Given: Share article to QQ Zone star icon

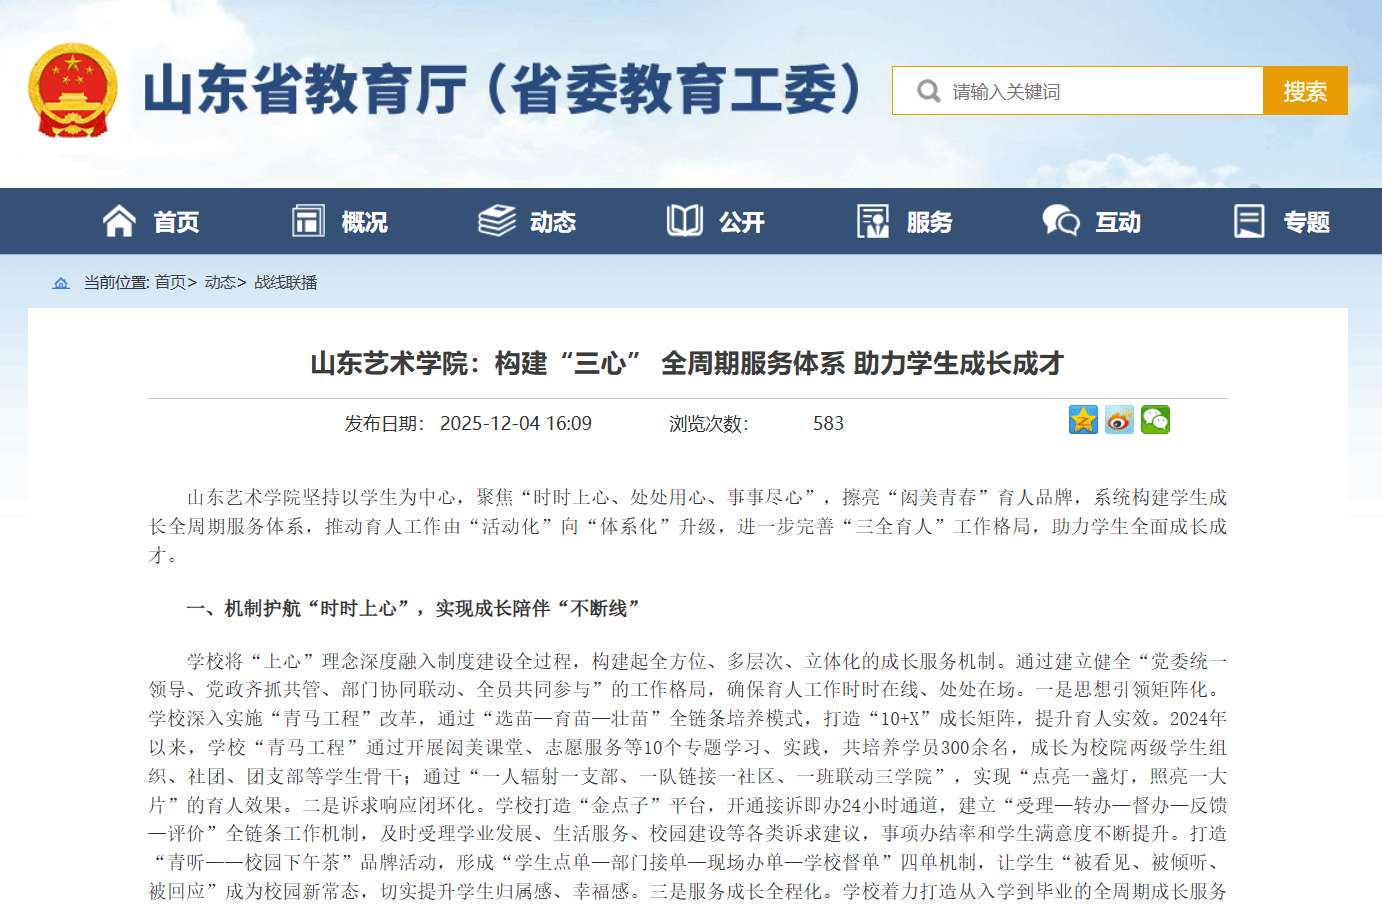Looking at the screenshot, I should pos(1083,420).
